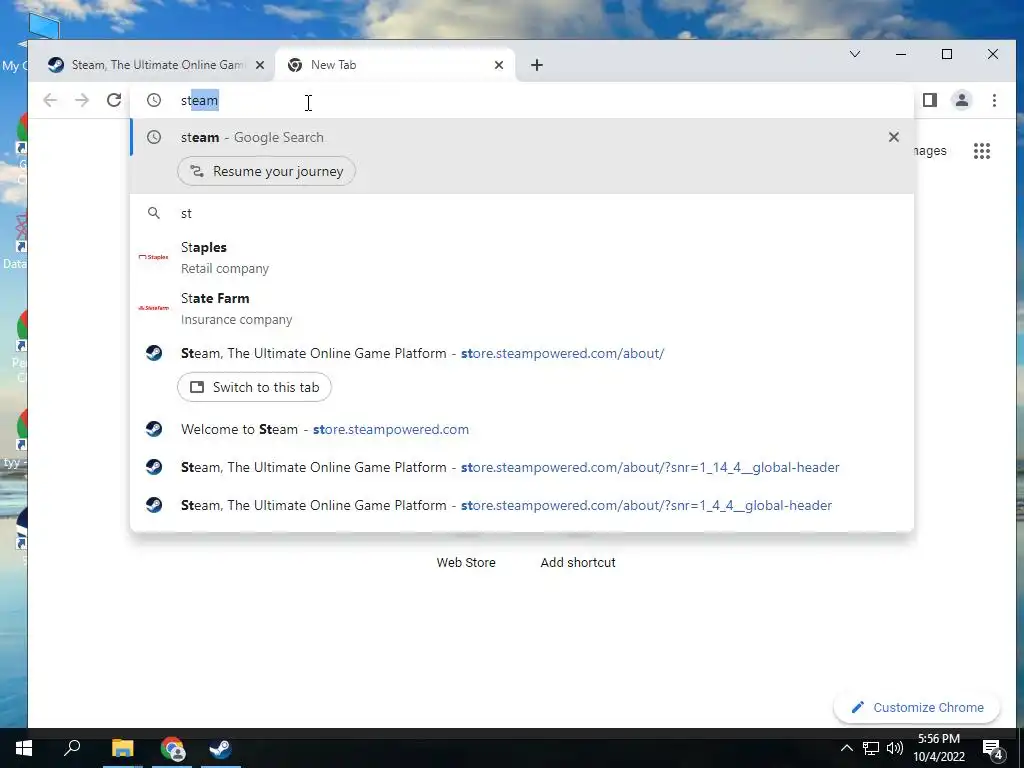Screen dimensions: 1024x768
Task: Open the taskbar search magnifier
Action: (72, 748)
